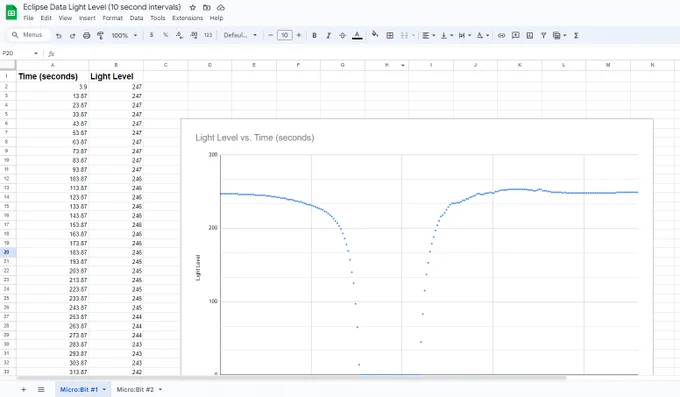Open the Extensions menu
This screenshot has height=397, width=680.
[x=187, y=18]
